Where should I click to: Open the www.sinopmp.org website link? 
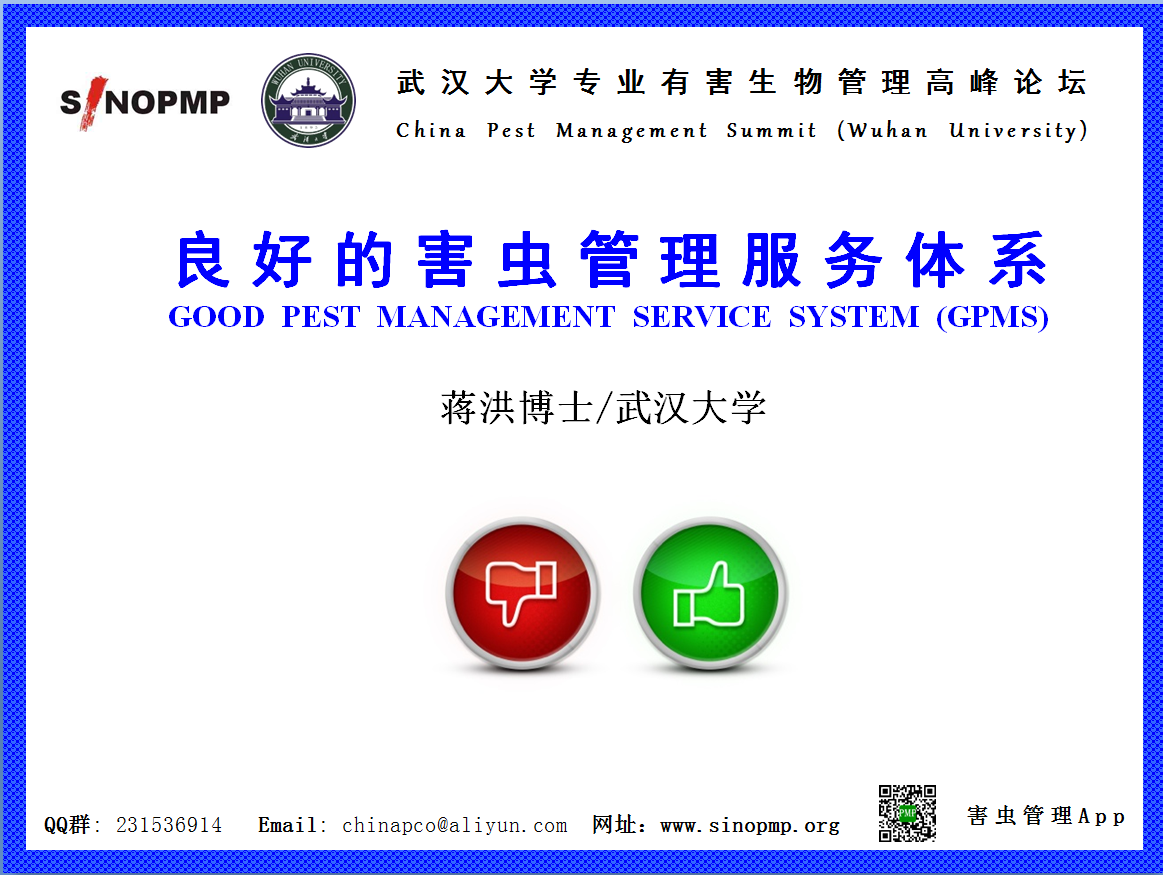[750, 825]
